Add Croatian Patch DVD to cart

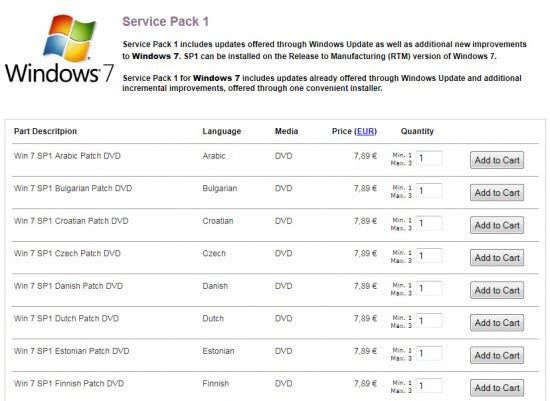pyautogui.click(x=497, y=225)
